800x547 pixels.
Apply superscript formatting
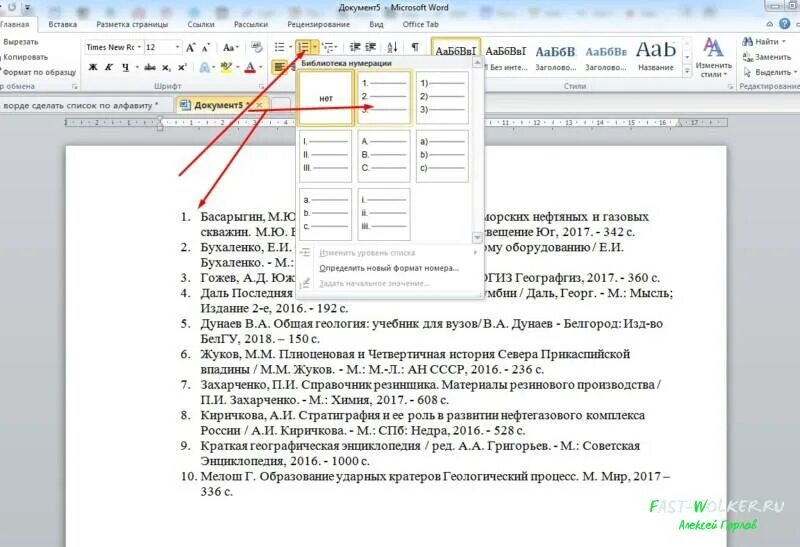(x=182, y=67)
